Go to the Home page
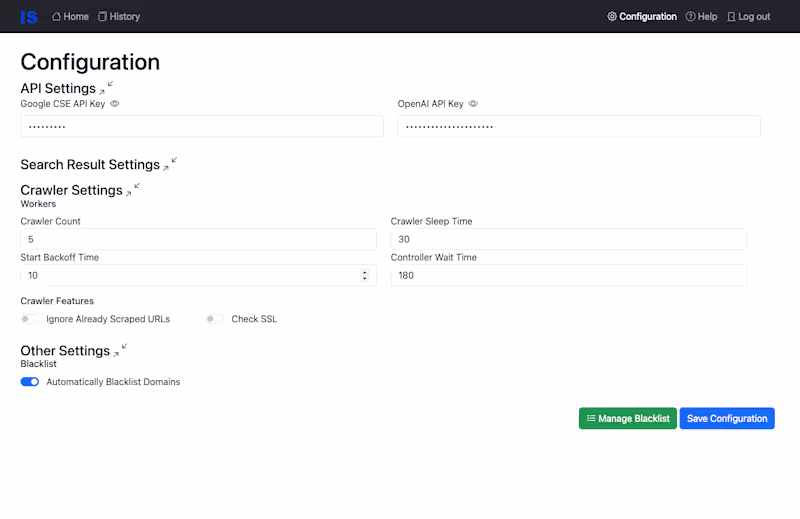 tap(70, 17)
